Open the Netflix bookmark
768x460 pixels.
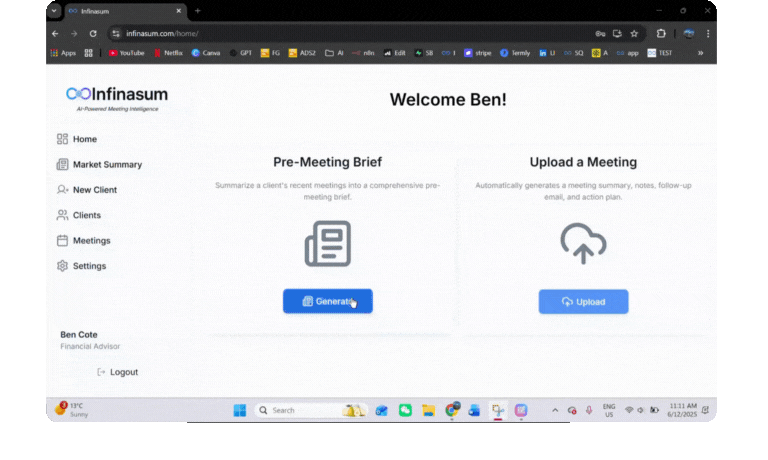tap(168, 53)
